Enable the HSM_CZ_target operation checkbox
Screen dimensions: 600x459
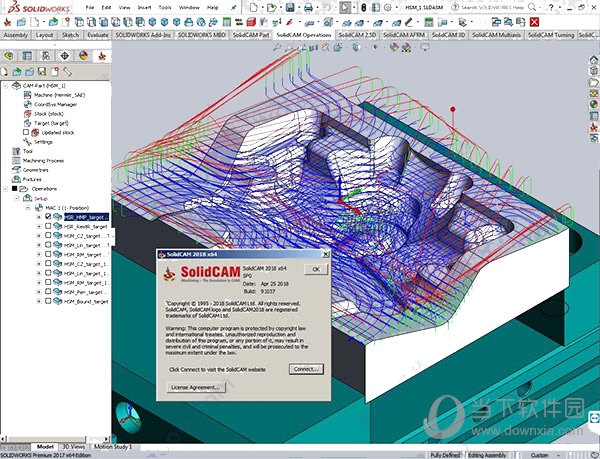point(48,236)
